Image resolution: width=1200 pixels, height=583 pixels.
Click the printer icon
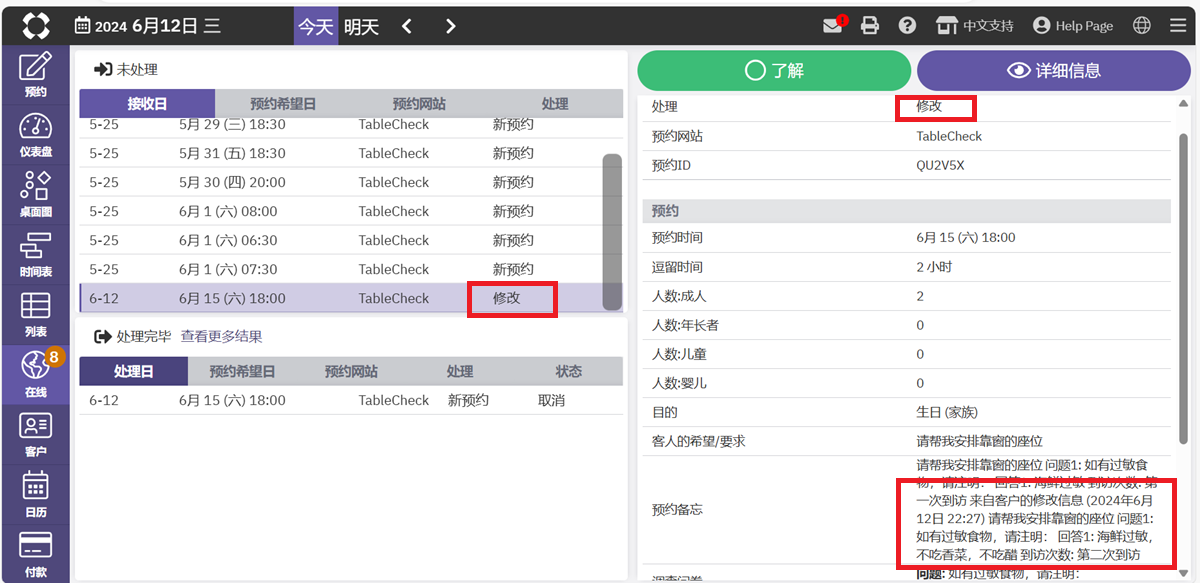tap(870, 26)
